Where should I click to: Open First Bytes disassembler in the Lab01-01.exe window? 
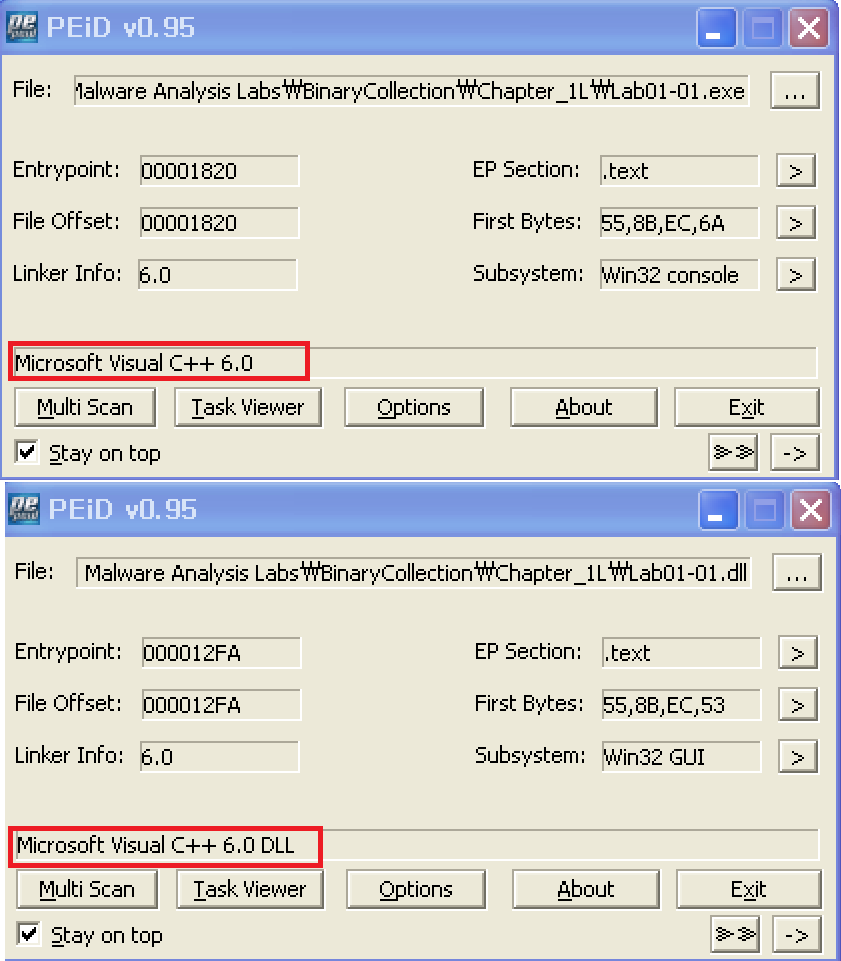pos(795,222)
